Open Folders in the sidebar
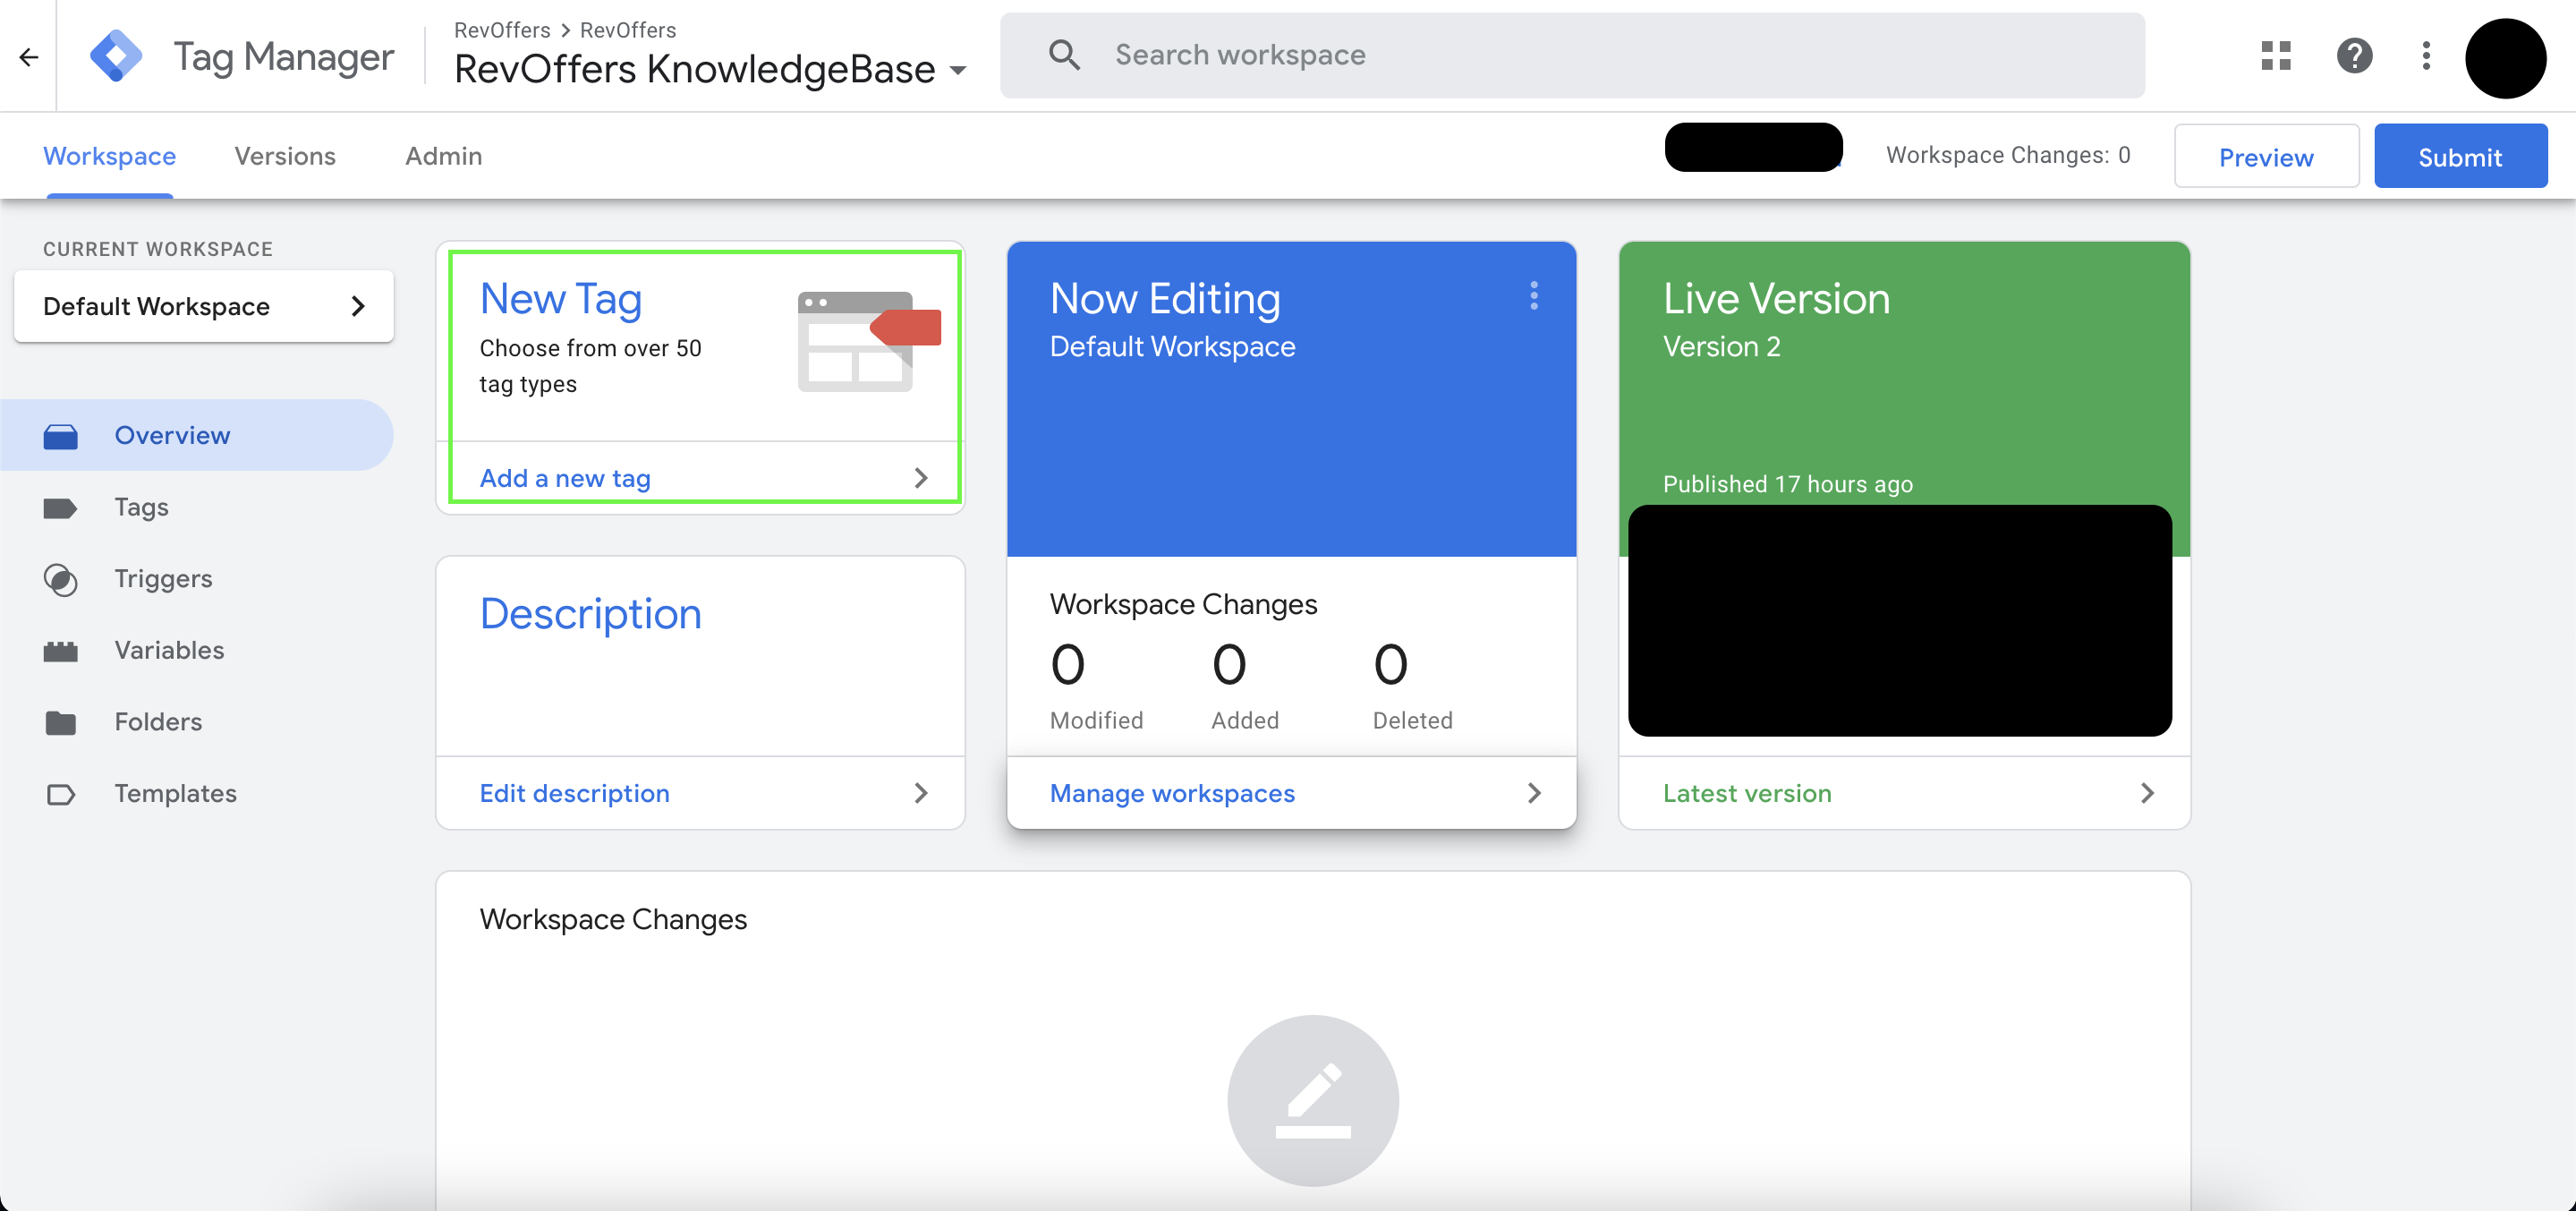The image size is (2576, 1211). click(197, 722)
